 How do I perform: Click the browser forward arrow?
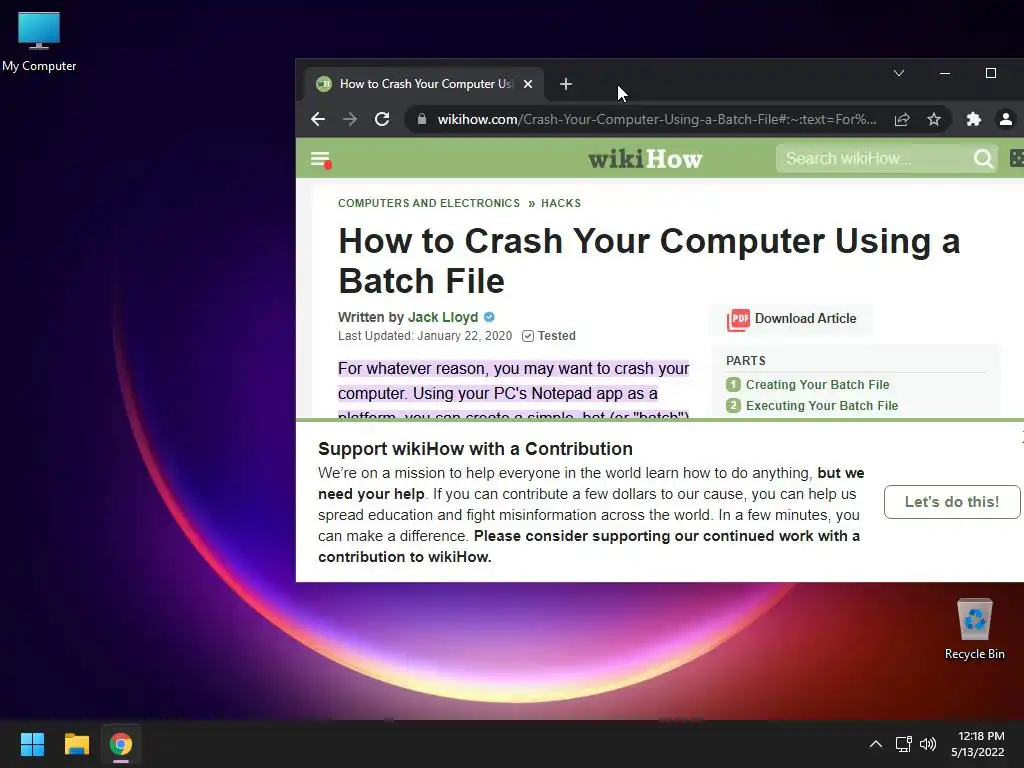350,119
